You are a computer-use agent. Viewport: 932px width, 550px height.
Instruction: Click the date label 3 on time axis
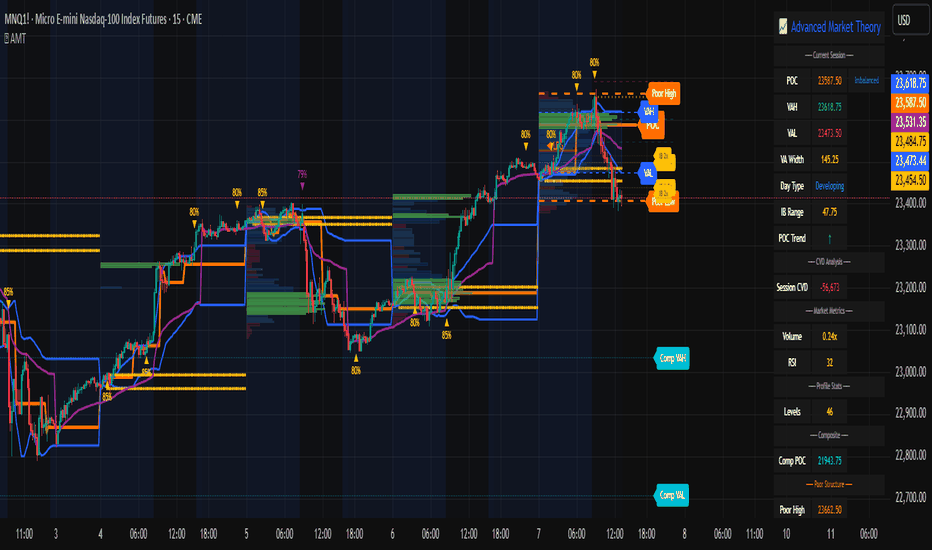pyautogui.click(x=56, y=534)
